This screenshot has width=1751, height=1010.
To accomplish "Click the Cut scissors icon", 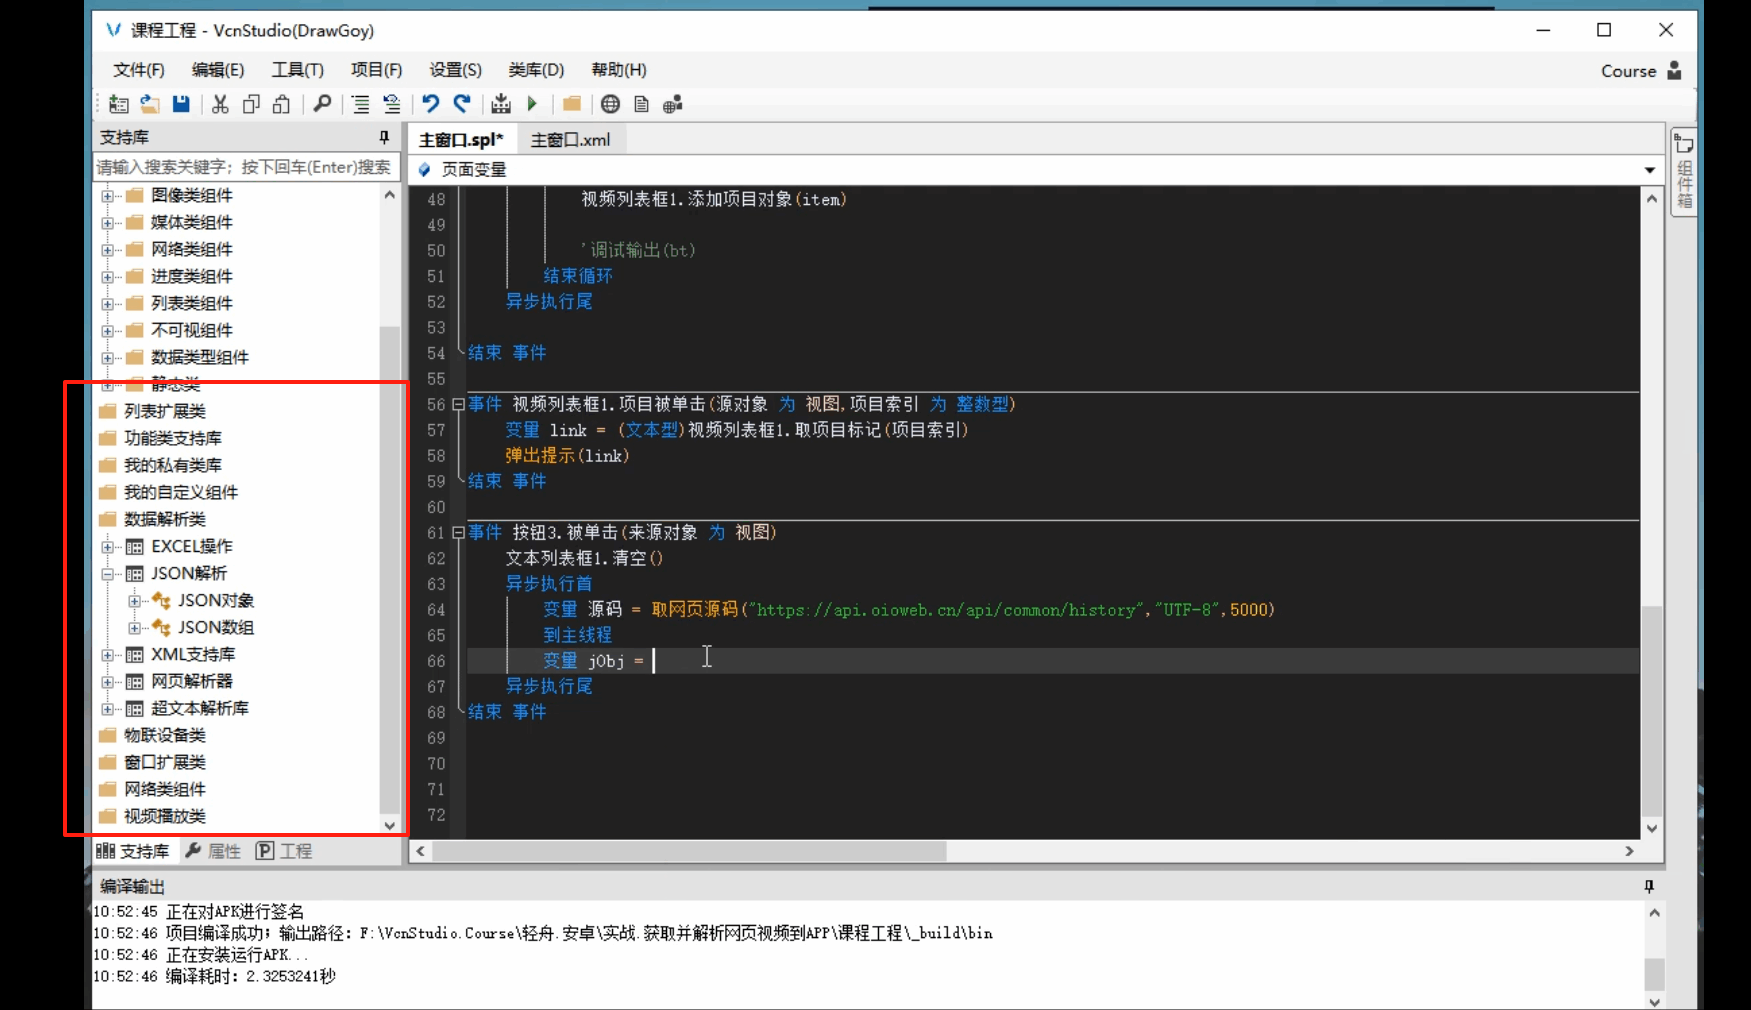I will pyautogui.click(x=220, y=104).
